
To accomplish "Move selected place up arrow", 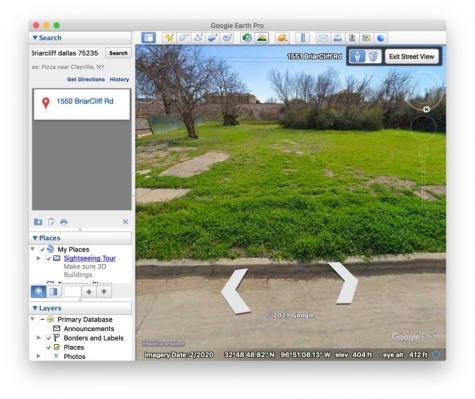I will click(x=89, y=292).
